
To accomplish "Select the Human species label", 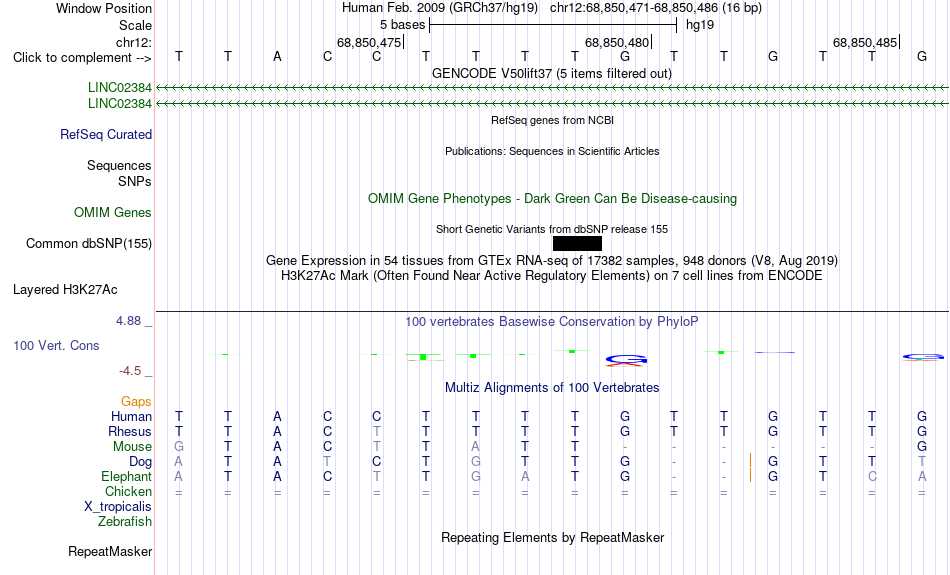I will 131,417.
